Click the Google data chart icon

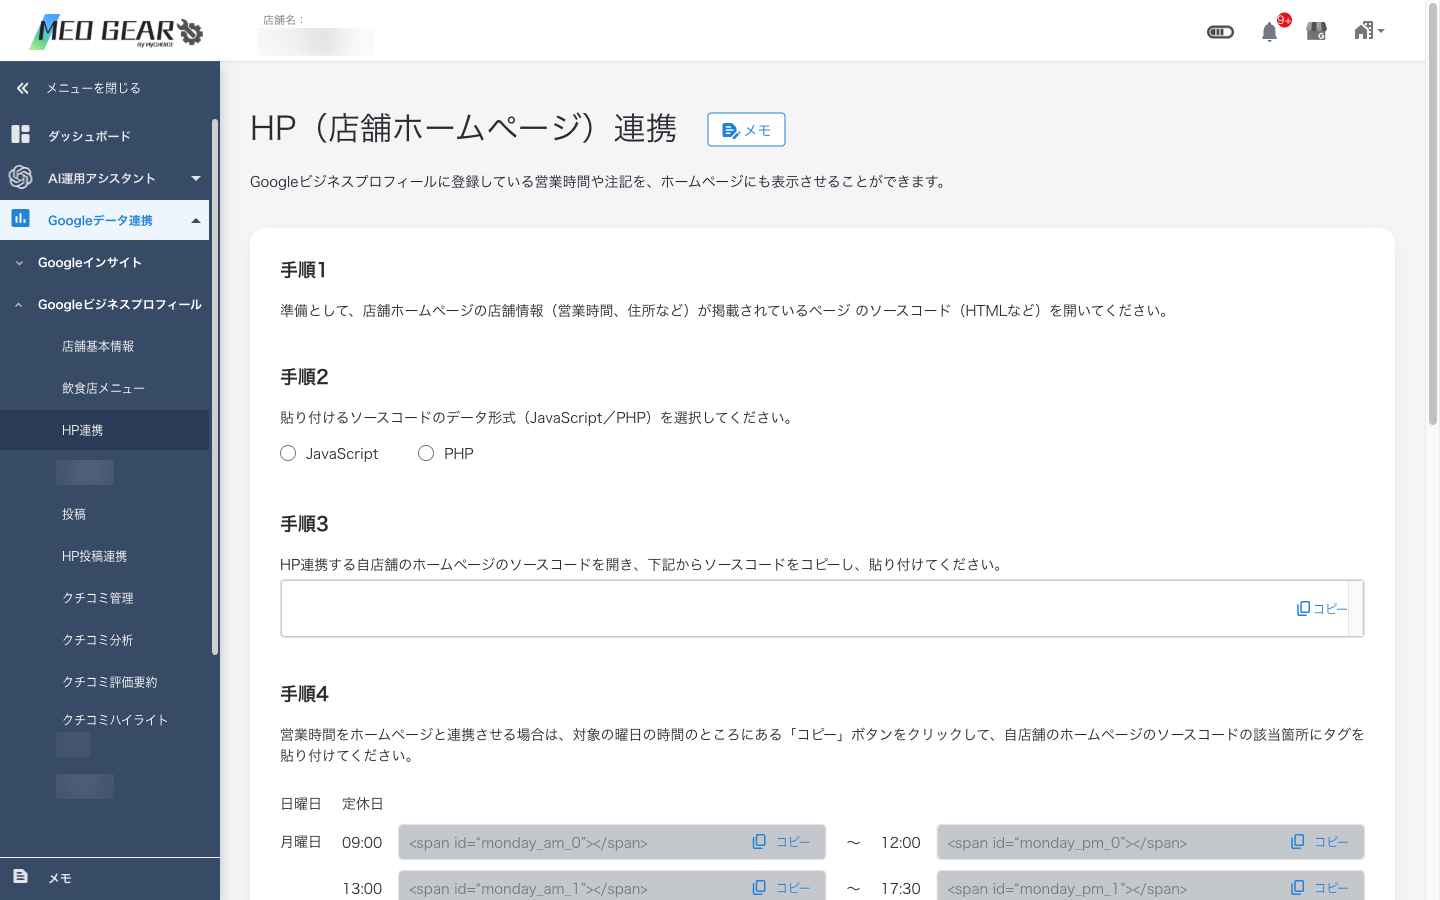tap(20, 218)
